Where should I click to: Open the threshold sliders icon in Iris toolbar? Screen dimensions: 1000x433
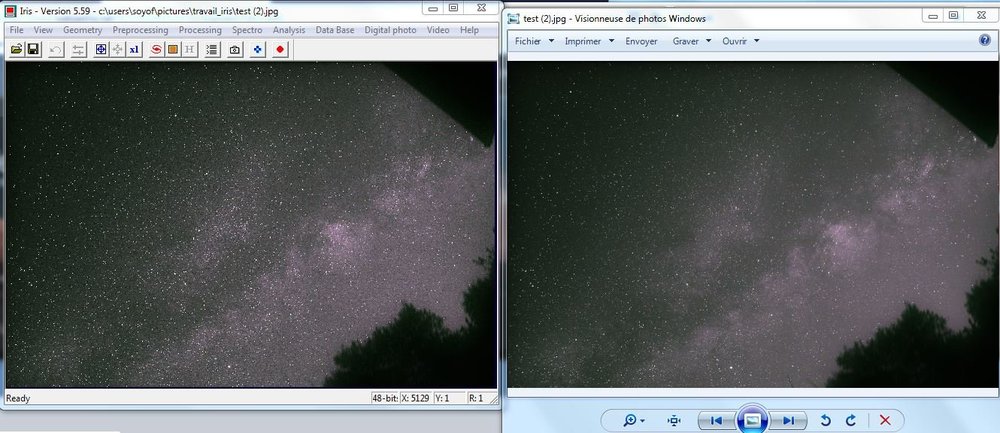click(x=78, y=49)
